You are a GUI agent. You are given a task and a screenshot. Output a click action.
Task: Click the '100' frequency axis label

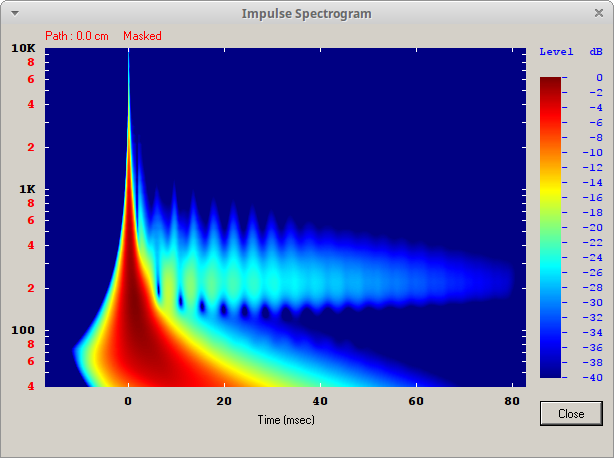click(23, 330)
